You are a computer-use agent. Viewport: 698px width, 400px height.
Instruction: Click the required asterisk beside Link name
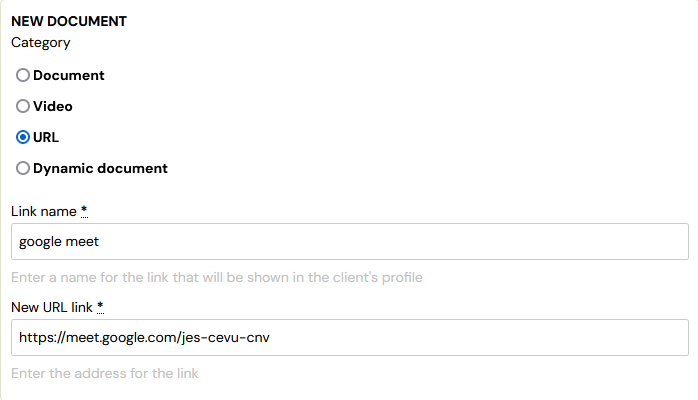tap(84, 210)
